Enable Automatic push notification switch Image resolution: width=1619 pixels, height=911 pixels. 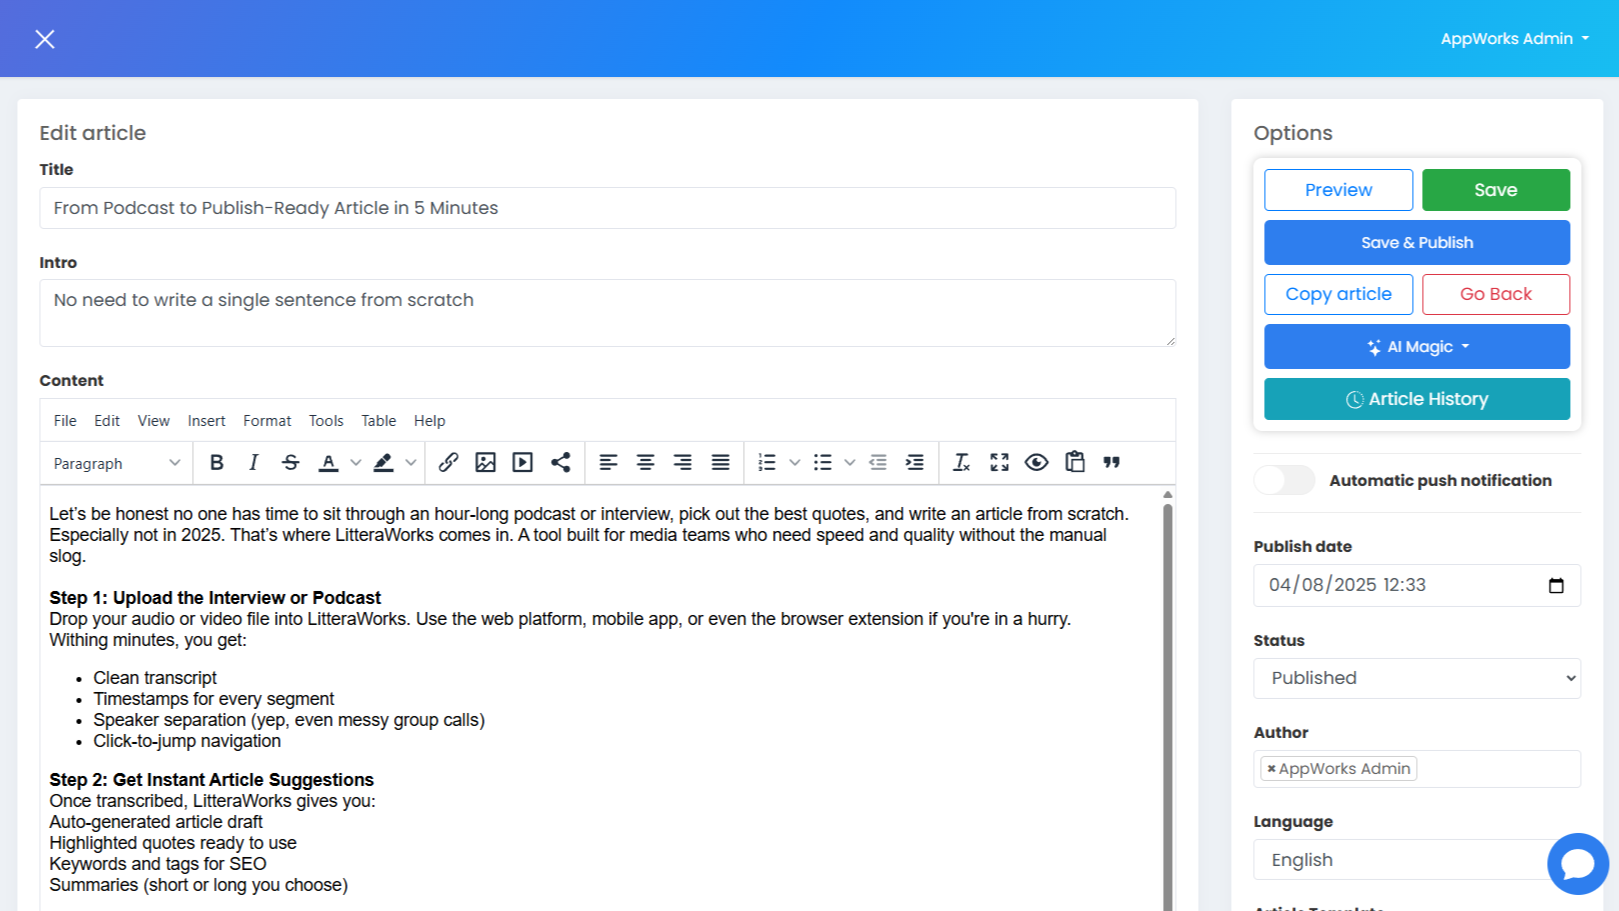point(1284,480)
